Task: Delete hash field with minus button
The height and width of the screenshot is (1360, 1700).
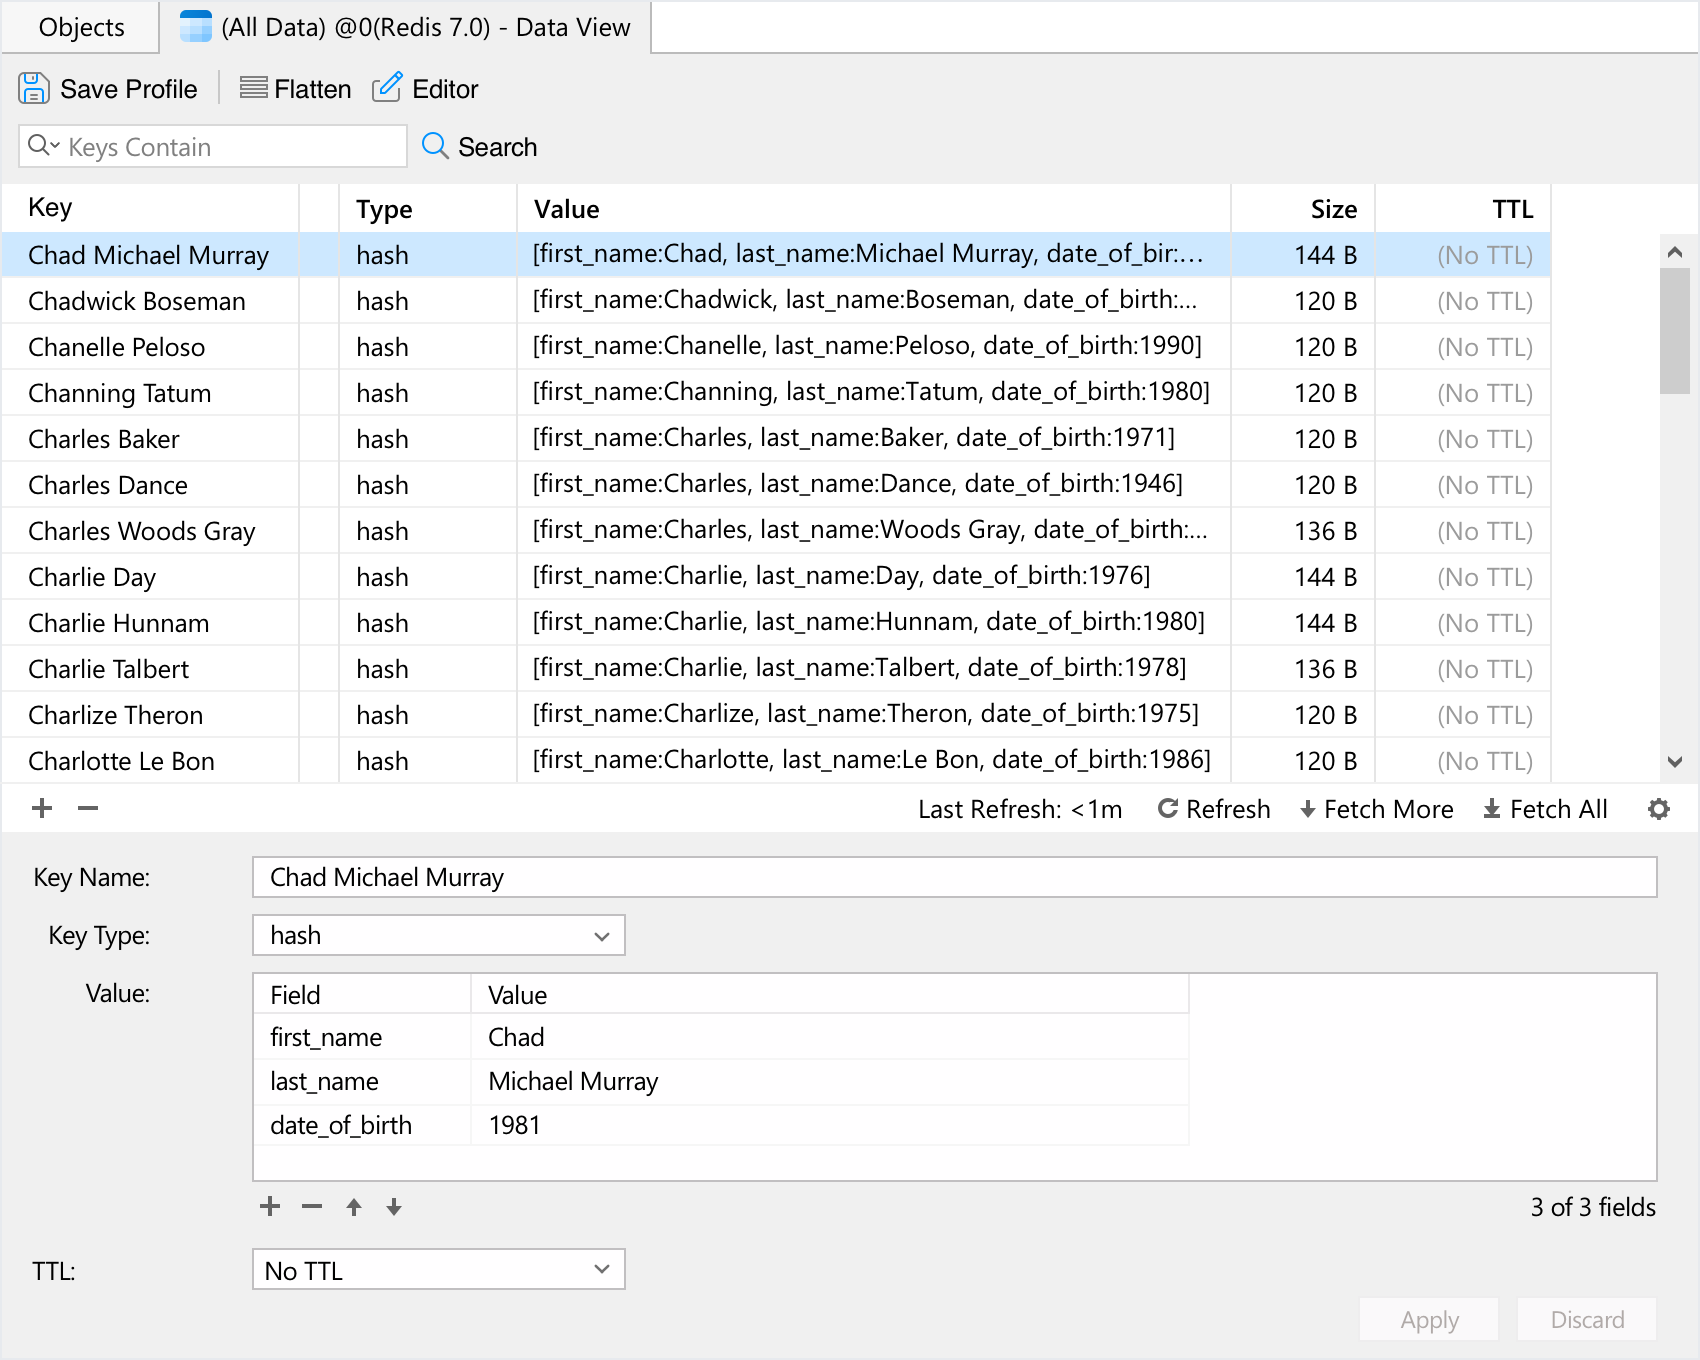Action: pos(312,1207)
